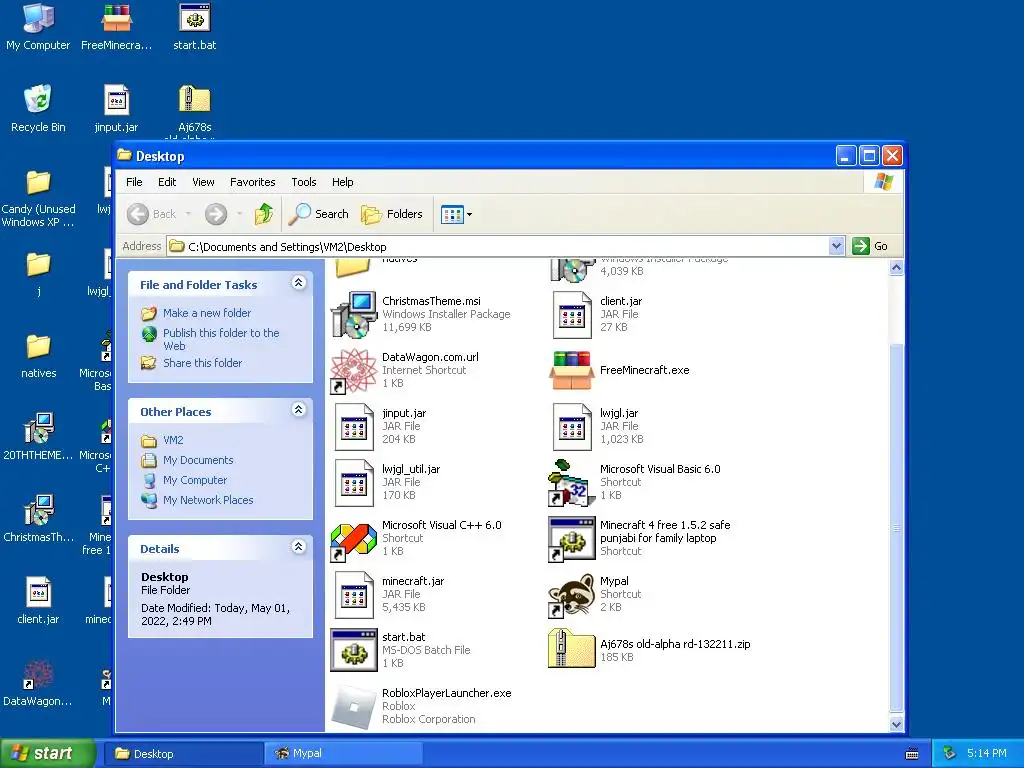Open the Search toolbar button

319,214
